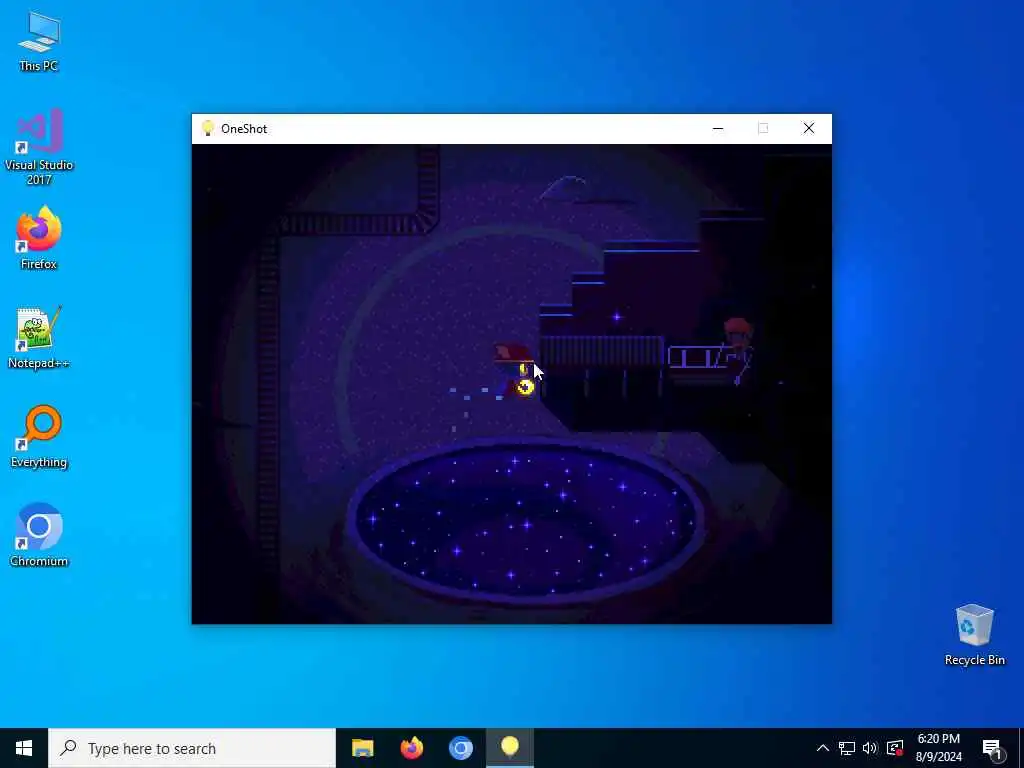
Task: Show hidden system tray icons
Action: pos(822,748)
